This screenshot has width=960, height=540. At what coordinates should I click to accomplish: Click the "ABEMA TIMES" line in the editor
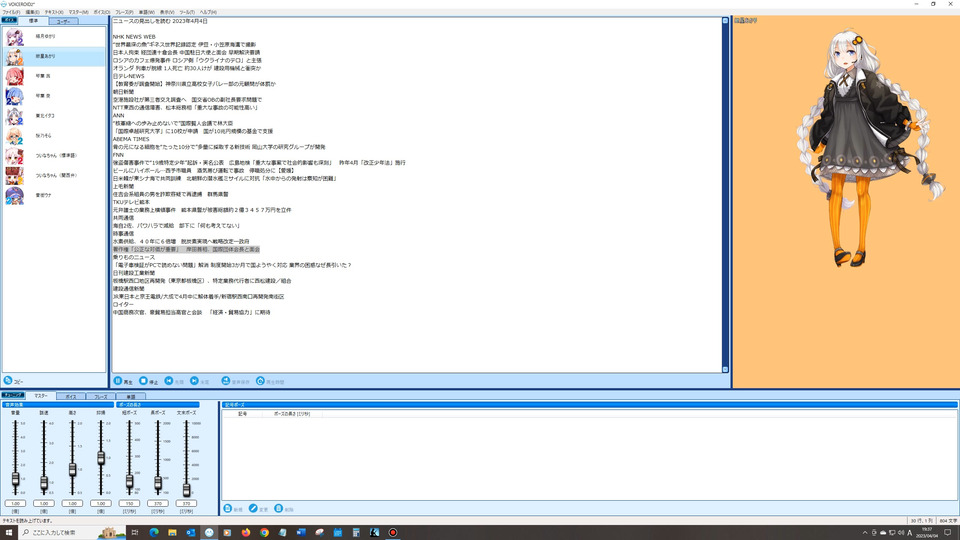pyautogui.click(x=131, y=139)
